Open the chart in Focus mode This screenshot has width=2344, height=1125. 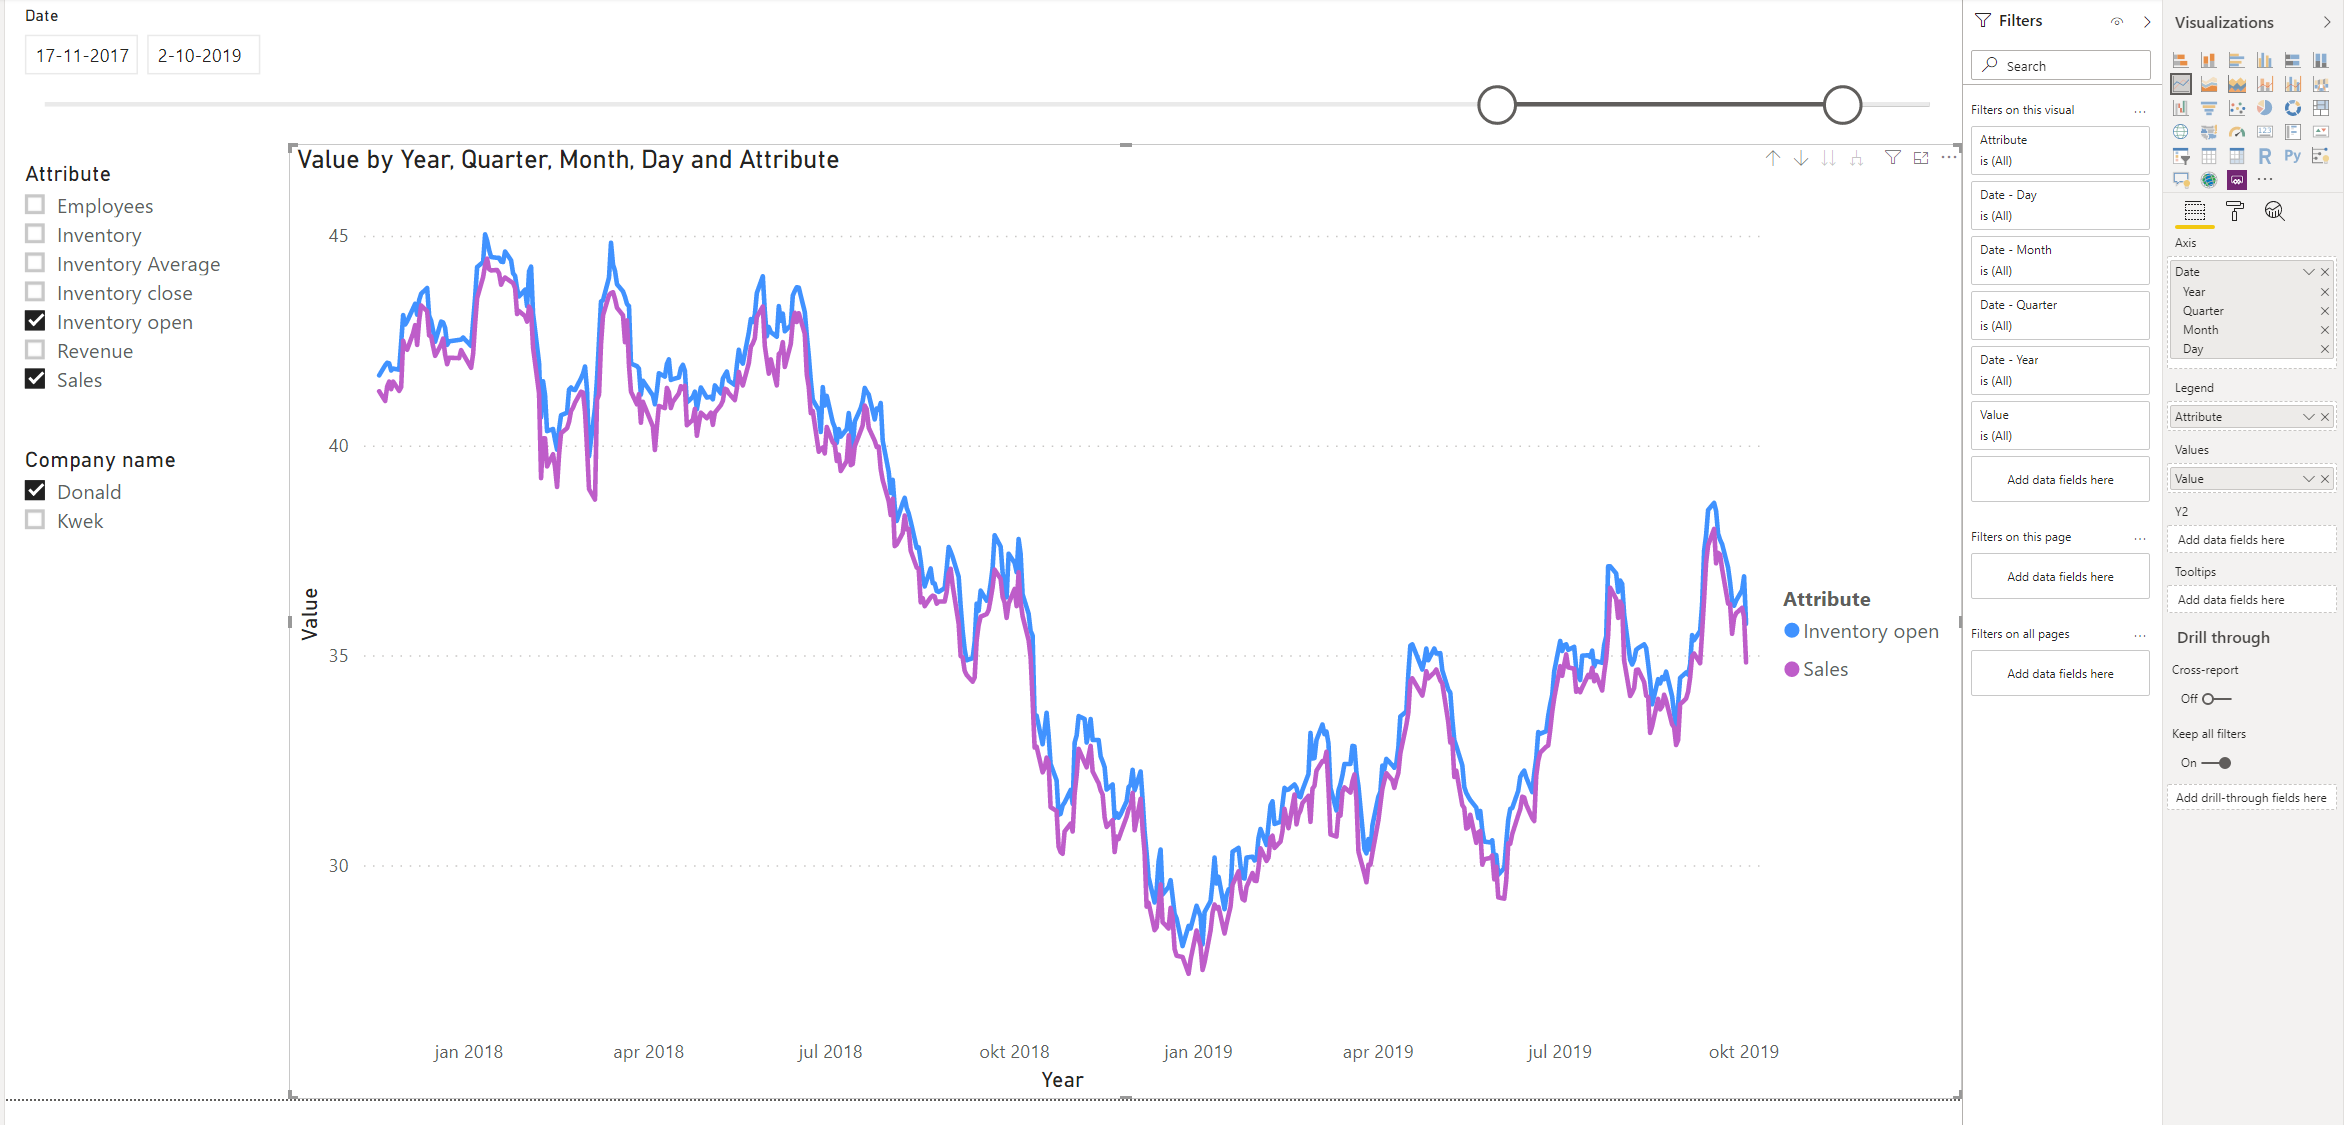1921,158
